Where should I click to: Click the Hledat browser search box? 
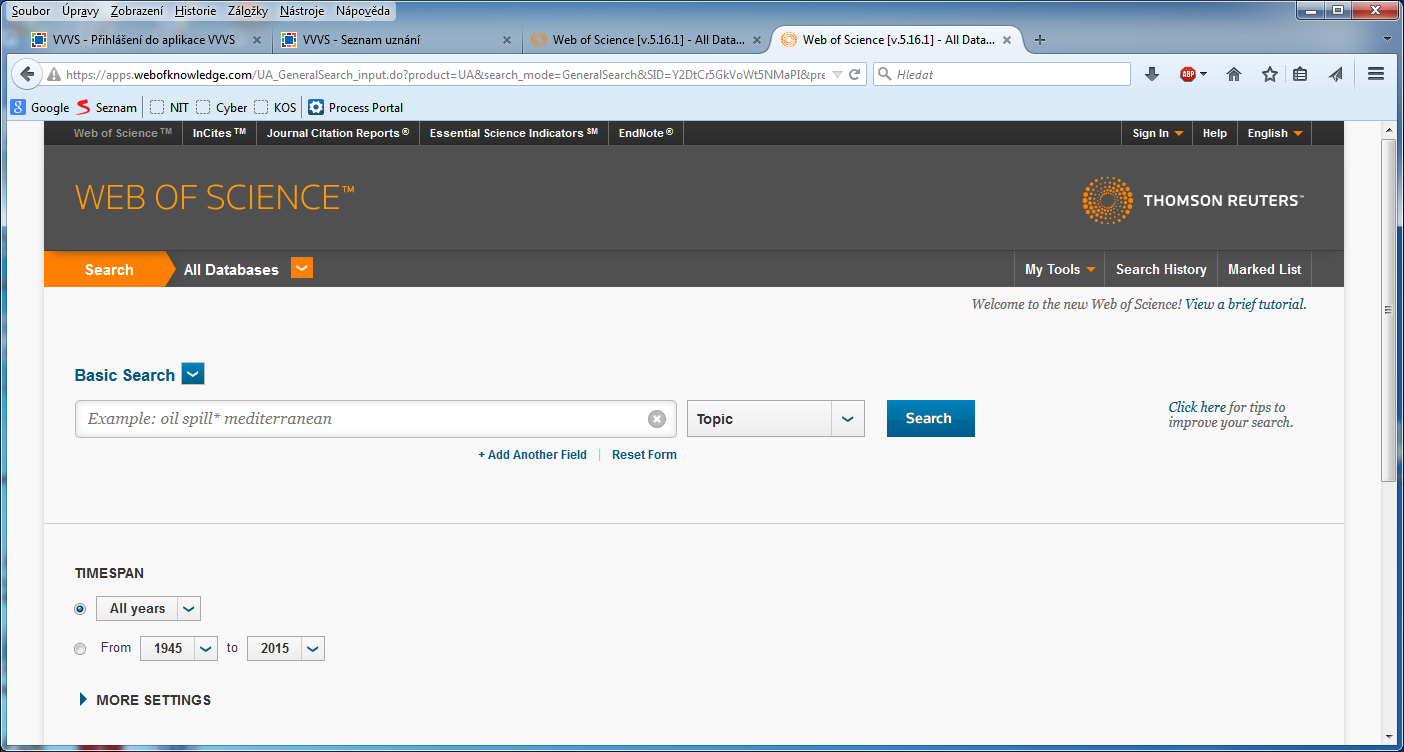1001,74
